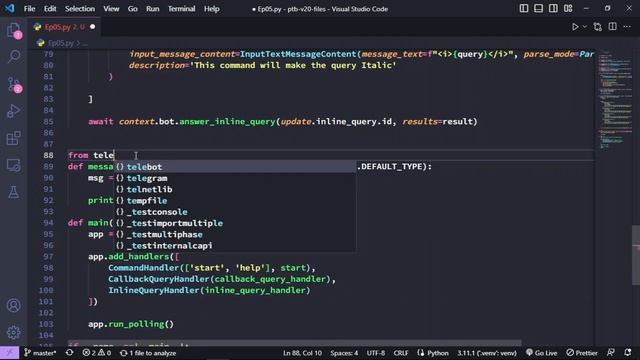Pick _testmultiphase from the autocomplete list
This screenshot has width=640, height=360.
pos(236,234)
